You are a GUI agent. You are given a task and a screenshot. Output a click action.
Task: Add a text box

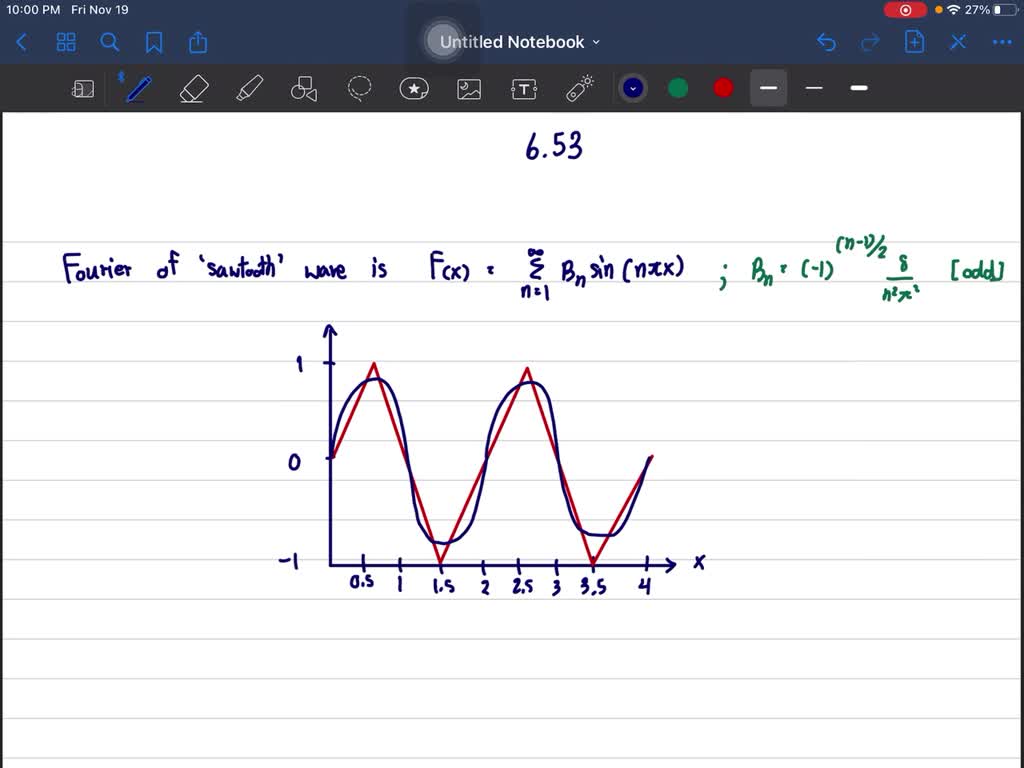pyautogui.click(x=523, y=88)
